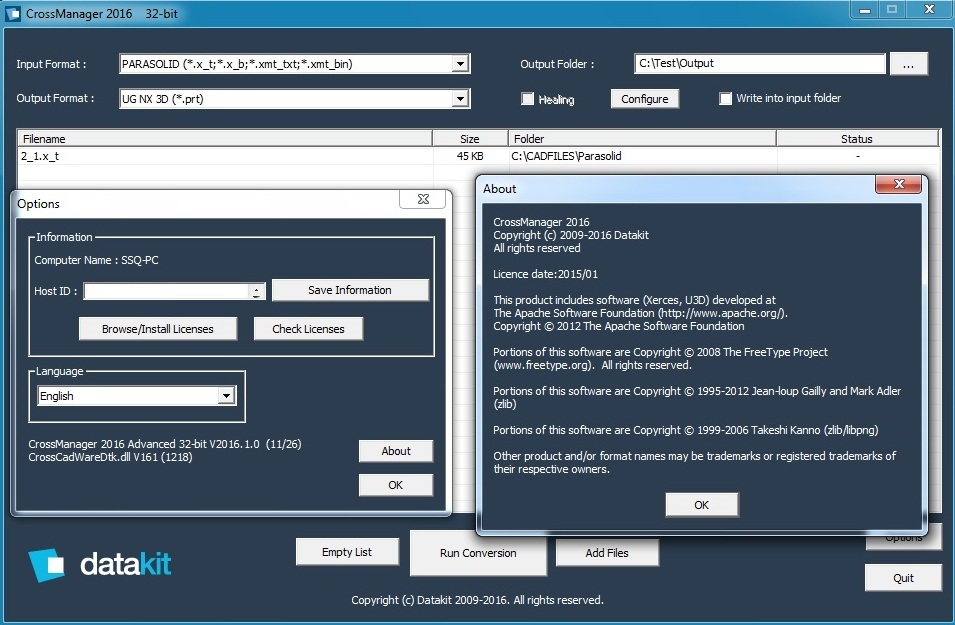This screenshot has width=955, height=625.
Task: Click Save Information button
Action: pos(350,290)
